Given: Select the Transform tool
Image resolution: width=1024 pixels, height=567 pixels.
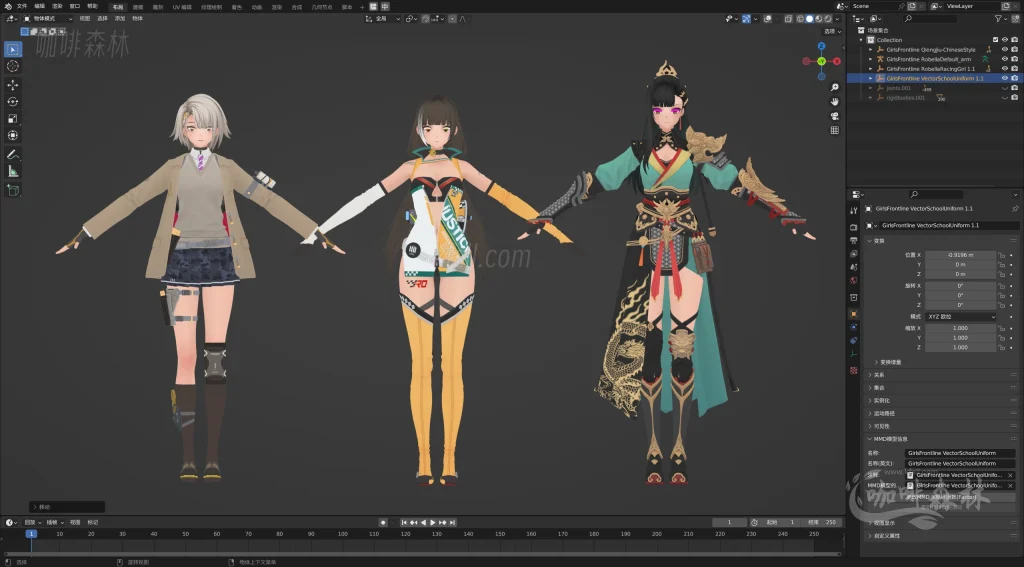Looking at the screenshot, I should point(12,135).
